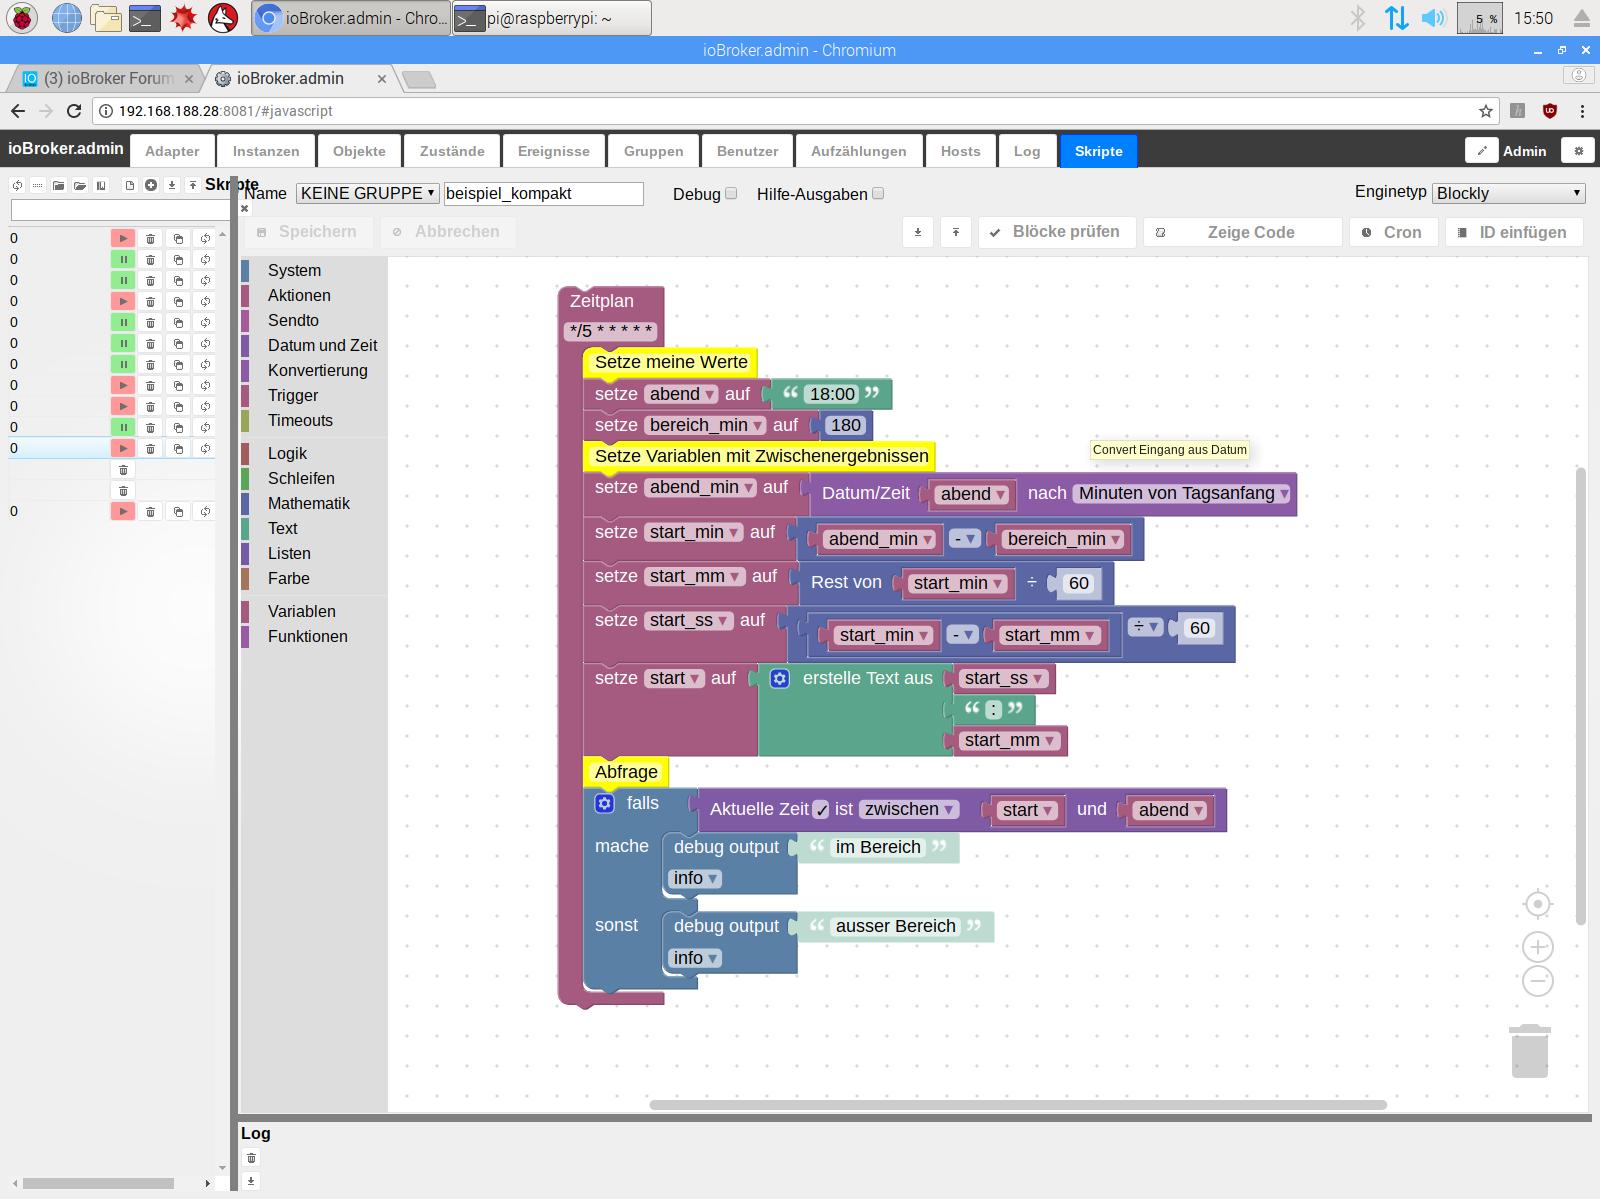Open the purple Datum und Zeit block category
The height and width of the screenshot is (1200, 1600).
(322, 345)
